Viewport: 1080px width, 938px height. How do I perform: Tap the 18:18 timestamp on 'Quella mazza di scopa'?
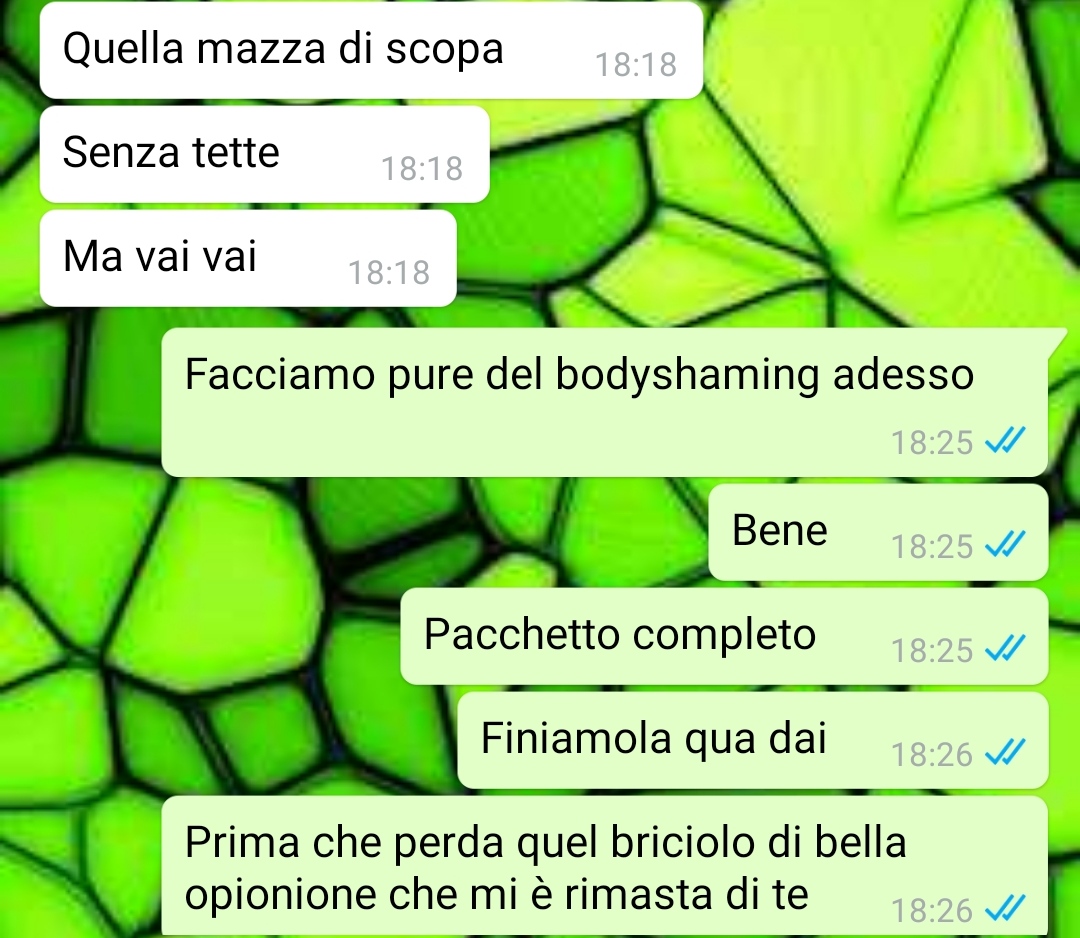pos(636,65)
